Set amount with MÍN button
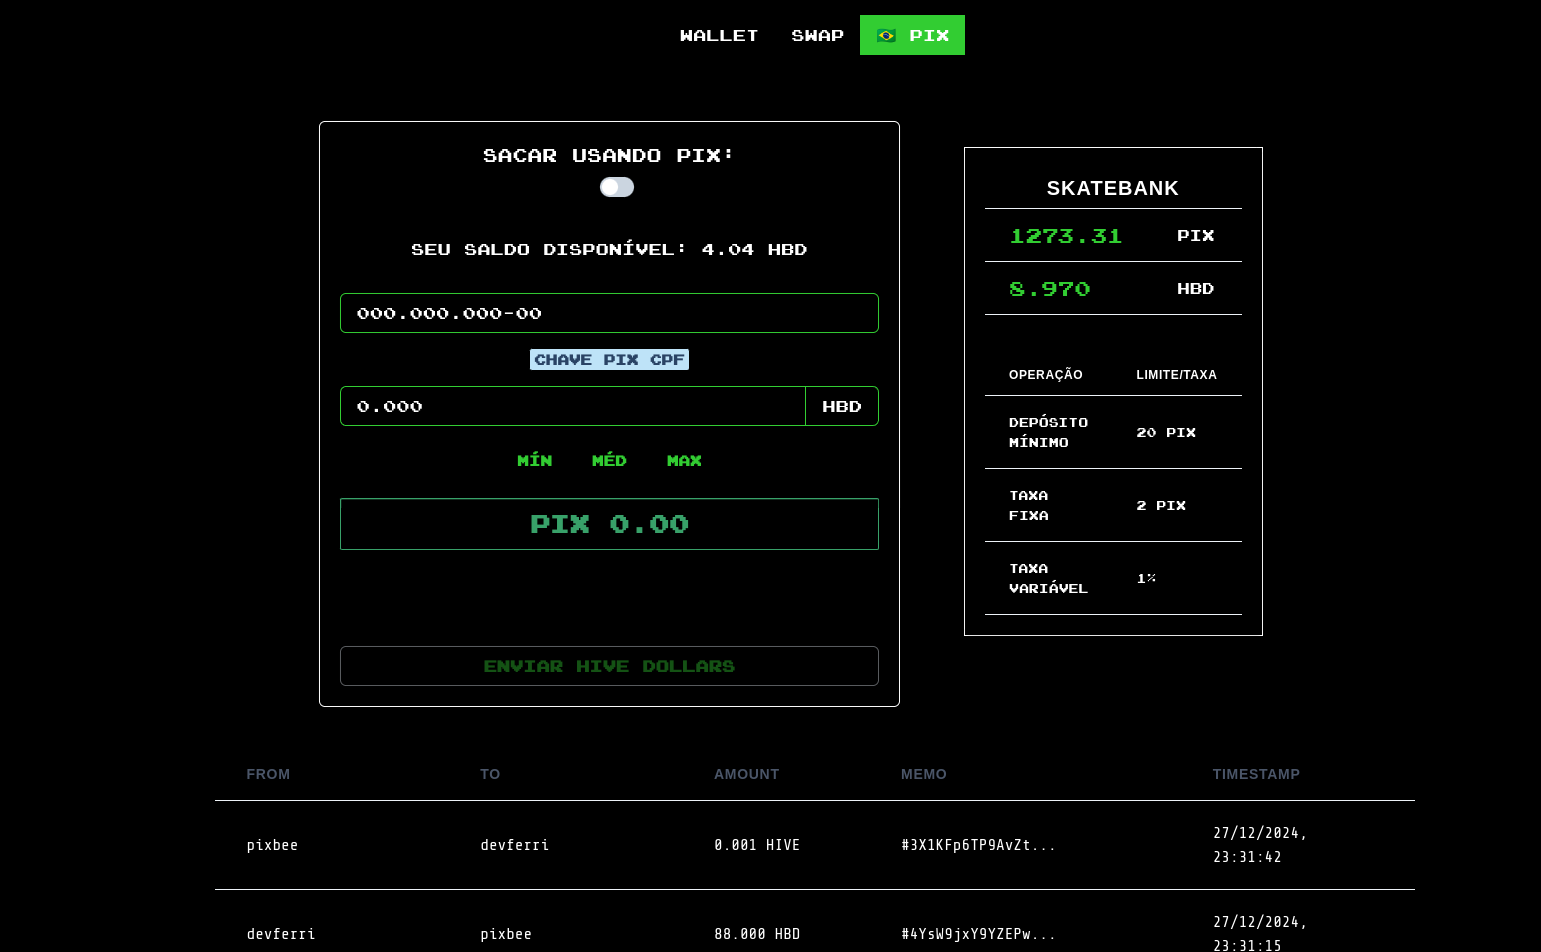Screen dimensions: 1541x952 pyautogui.click(x=535, y=460)
